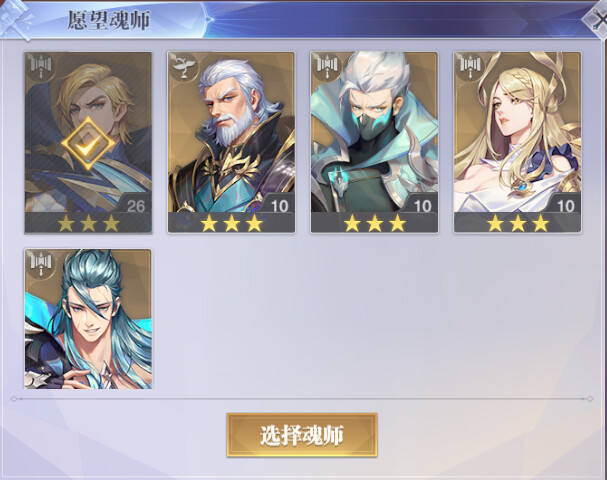Click the 愿望魂师 title header
This screenshot has height=480, width=607.
(109, 20)
